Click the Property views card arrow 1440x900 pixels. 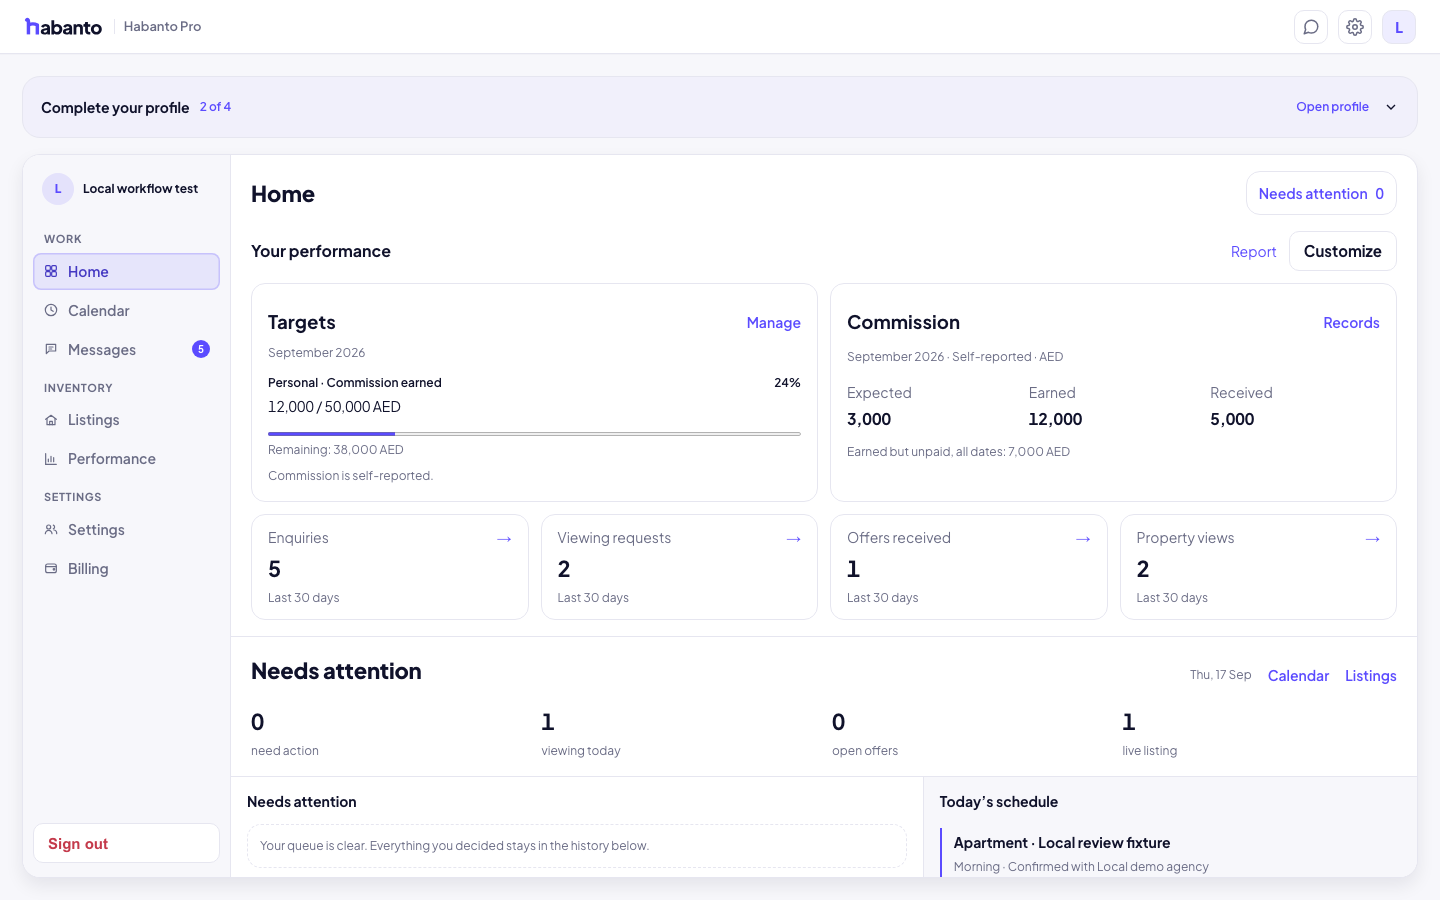(x=1373, y=539)
